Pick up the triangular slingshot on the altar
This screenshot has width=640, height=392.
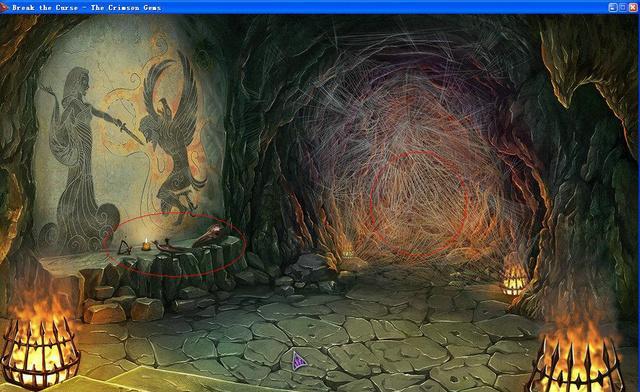pyautogui.click(x=124, y=248)
